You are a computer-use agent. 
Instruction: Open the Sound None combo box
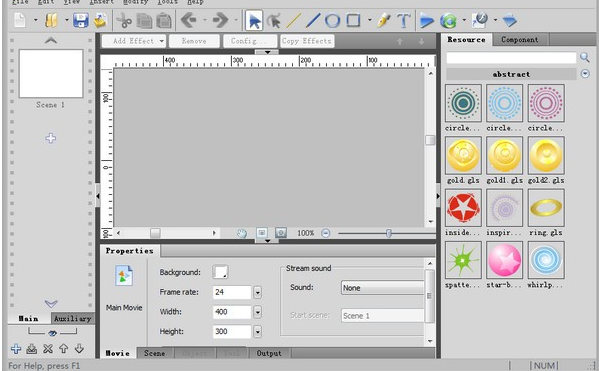pyautogui.click(x=382, y=288)
